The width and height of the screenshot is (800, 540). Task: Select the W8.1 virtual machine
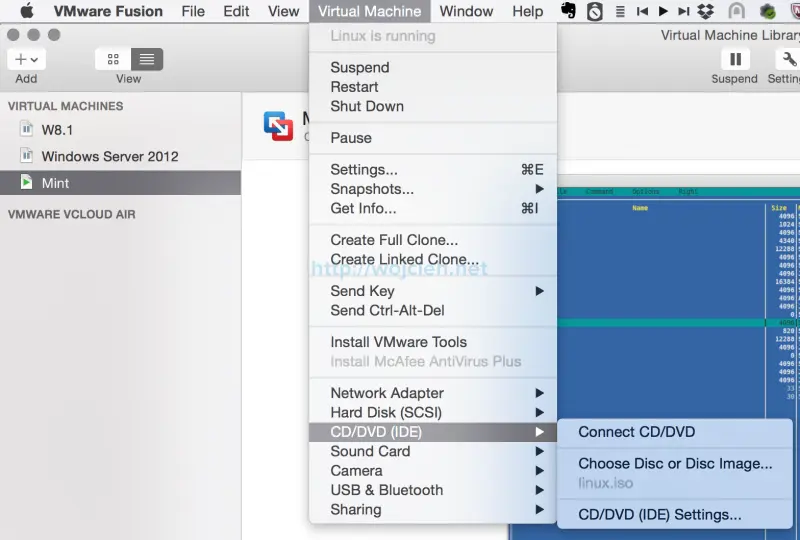tap(120, 130)
